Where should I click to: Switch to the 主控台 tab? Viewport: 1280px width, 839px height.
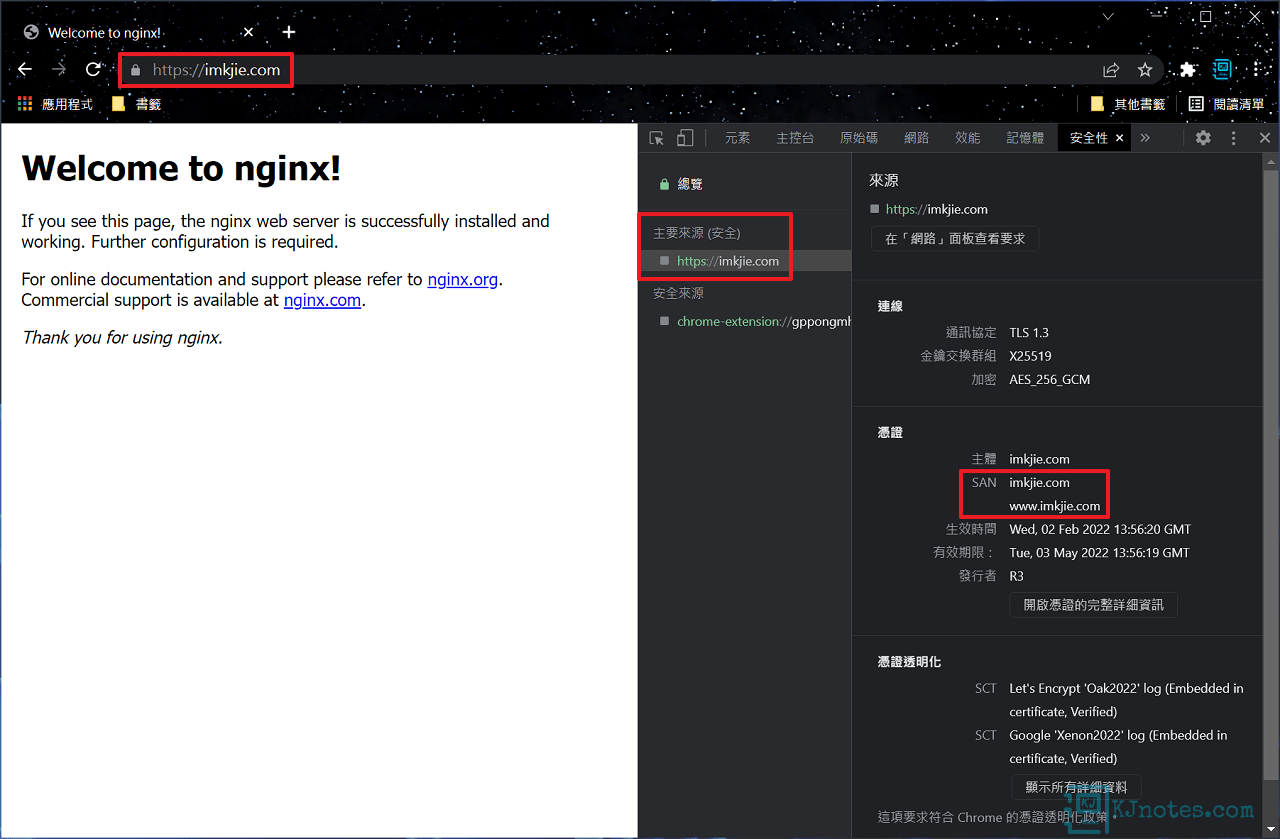coord(795,138)
